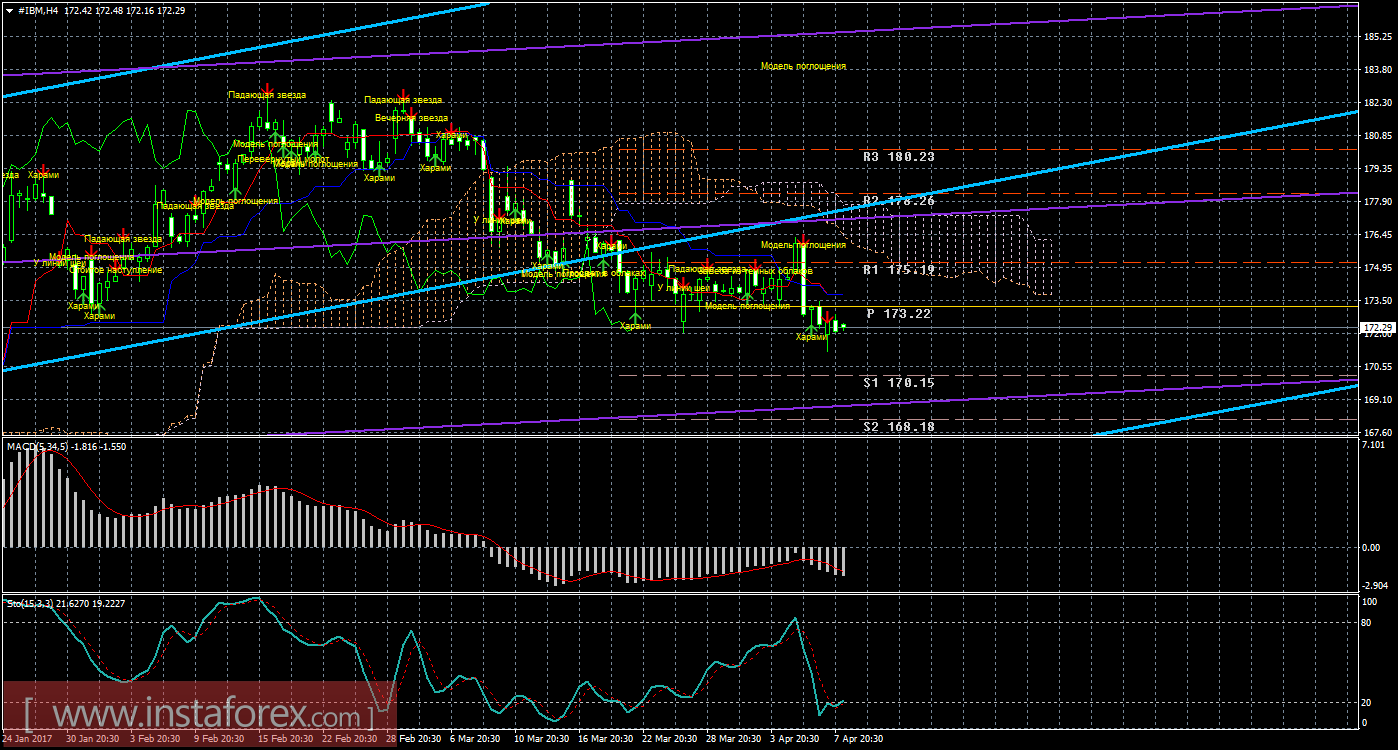Viewport: 1398px width, 750px height.
Task: Click the 169.10 price axis value
Action: (1378, 400)
